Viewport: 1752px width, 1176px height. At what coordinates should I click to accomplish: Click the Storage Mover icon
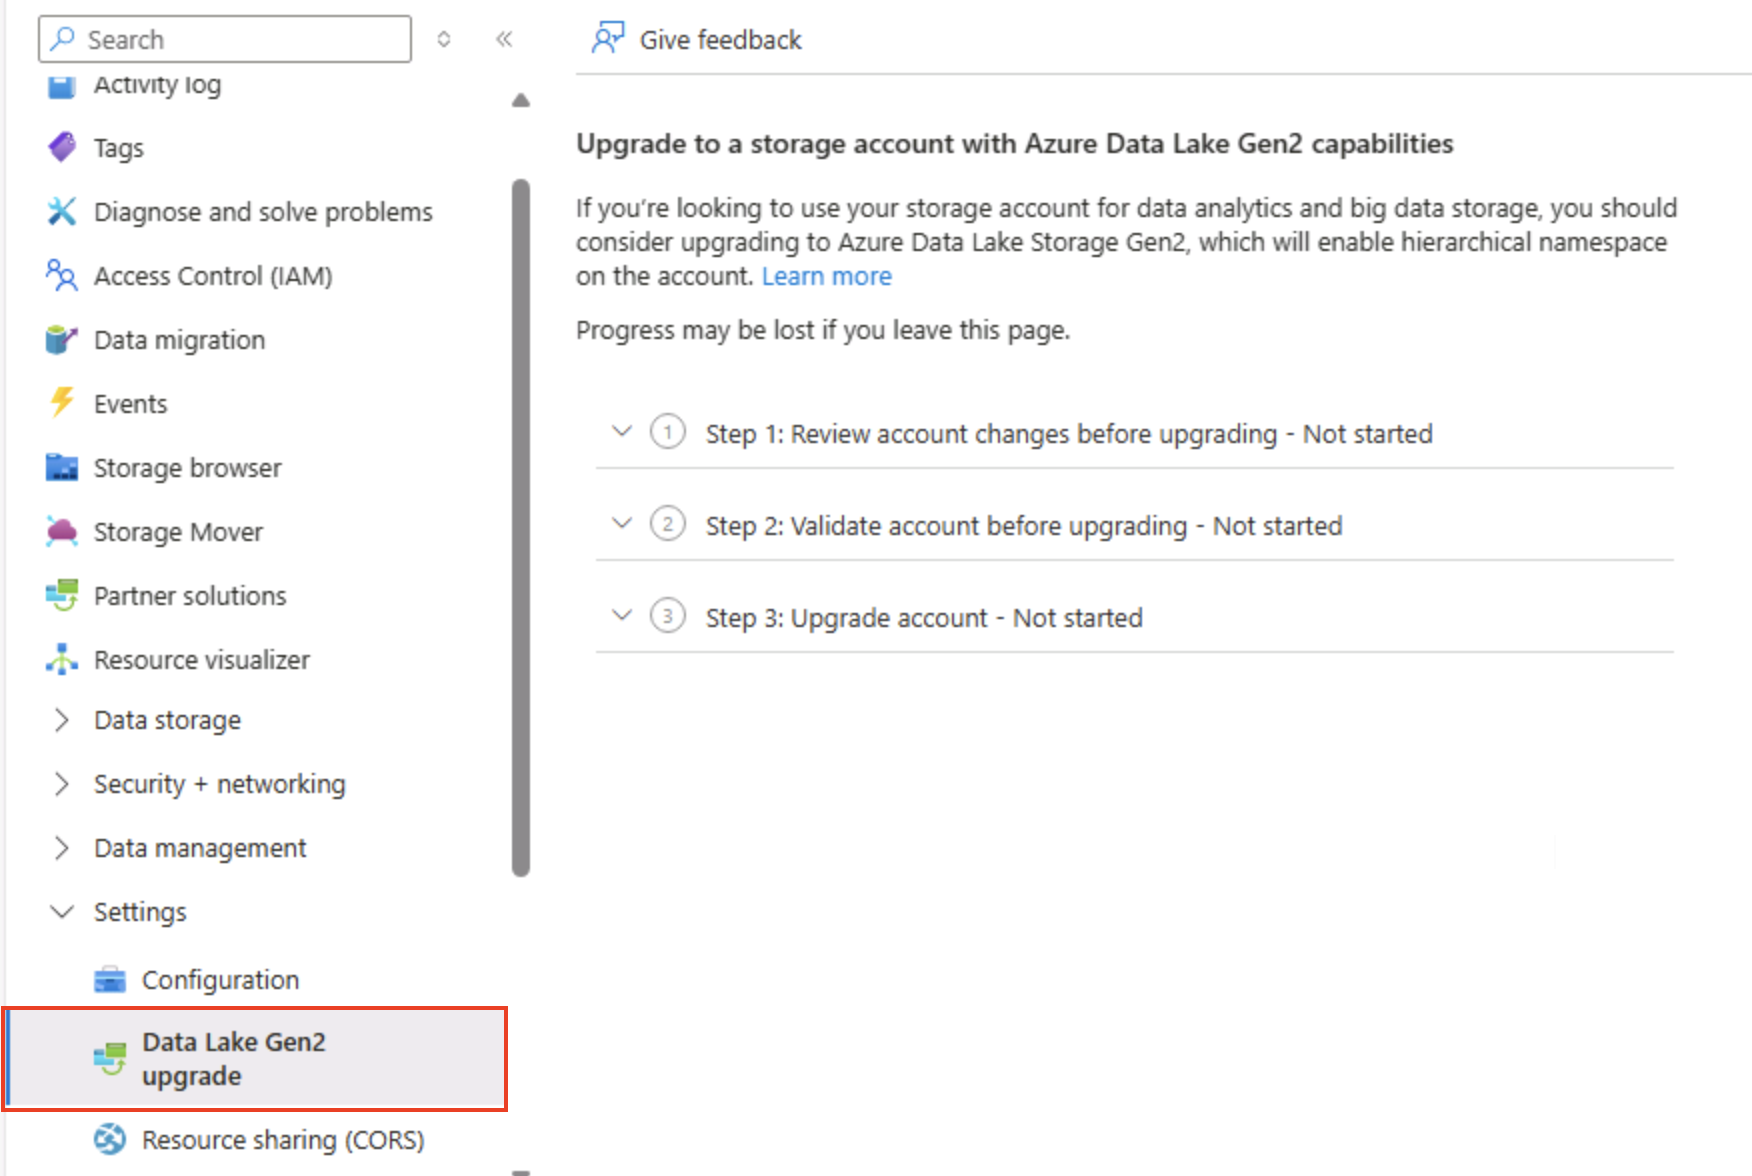[x=61, y=531]
